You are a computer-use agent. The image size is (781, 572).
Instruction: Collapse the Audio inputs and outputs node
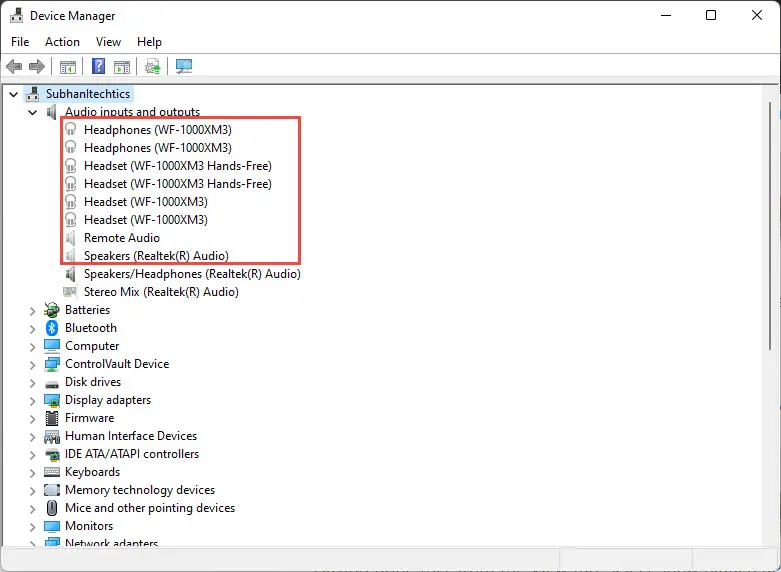click(33, 113)
